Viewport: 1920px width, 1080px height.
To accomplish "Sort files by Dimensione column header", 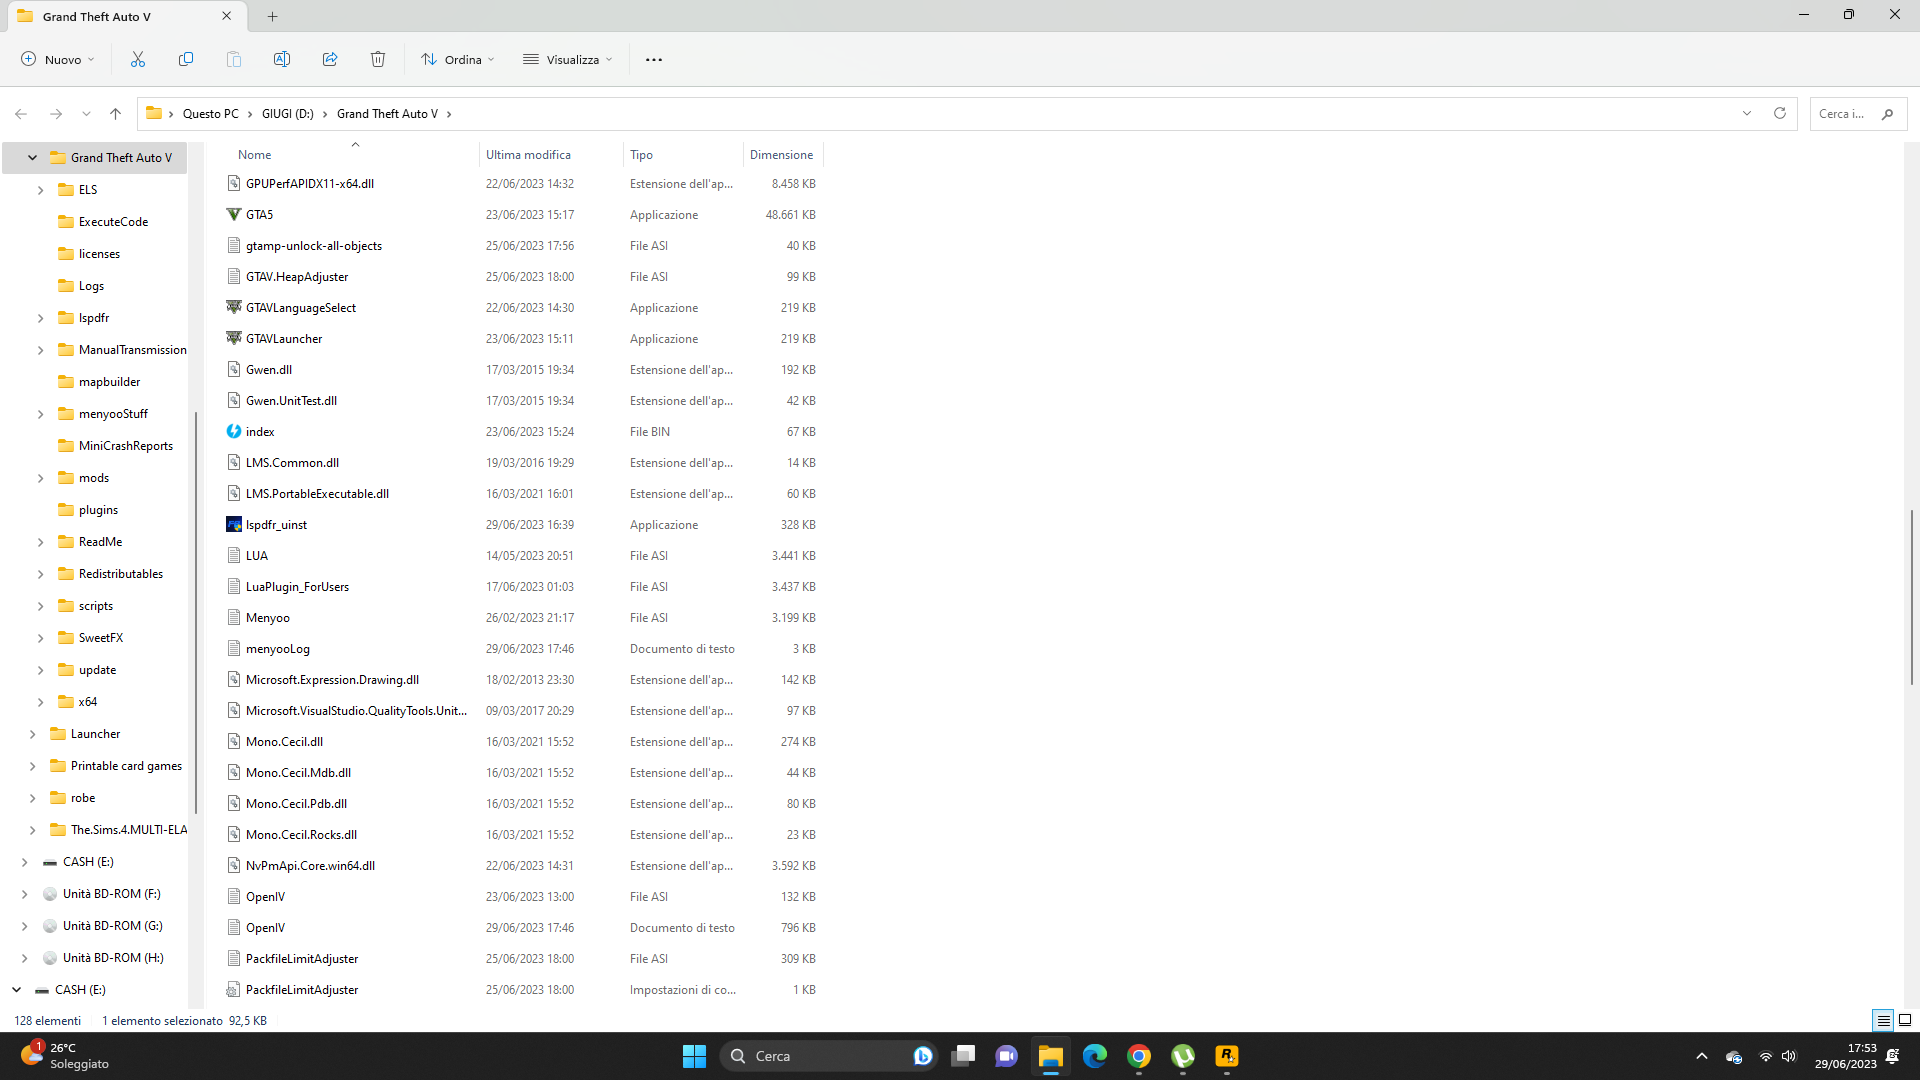I will 781,155.
